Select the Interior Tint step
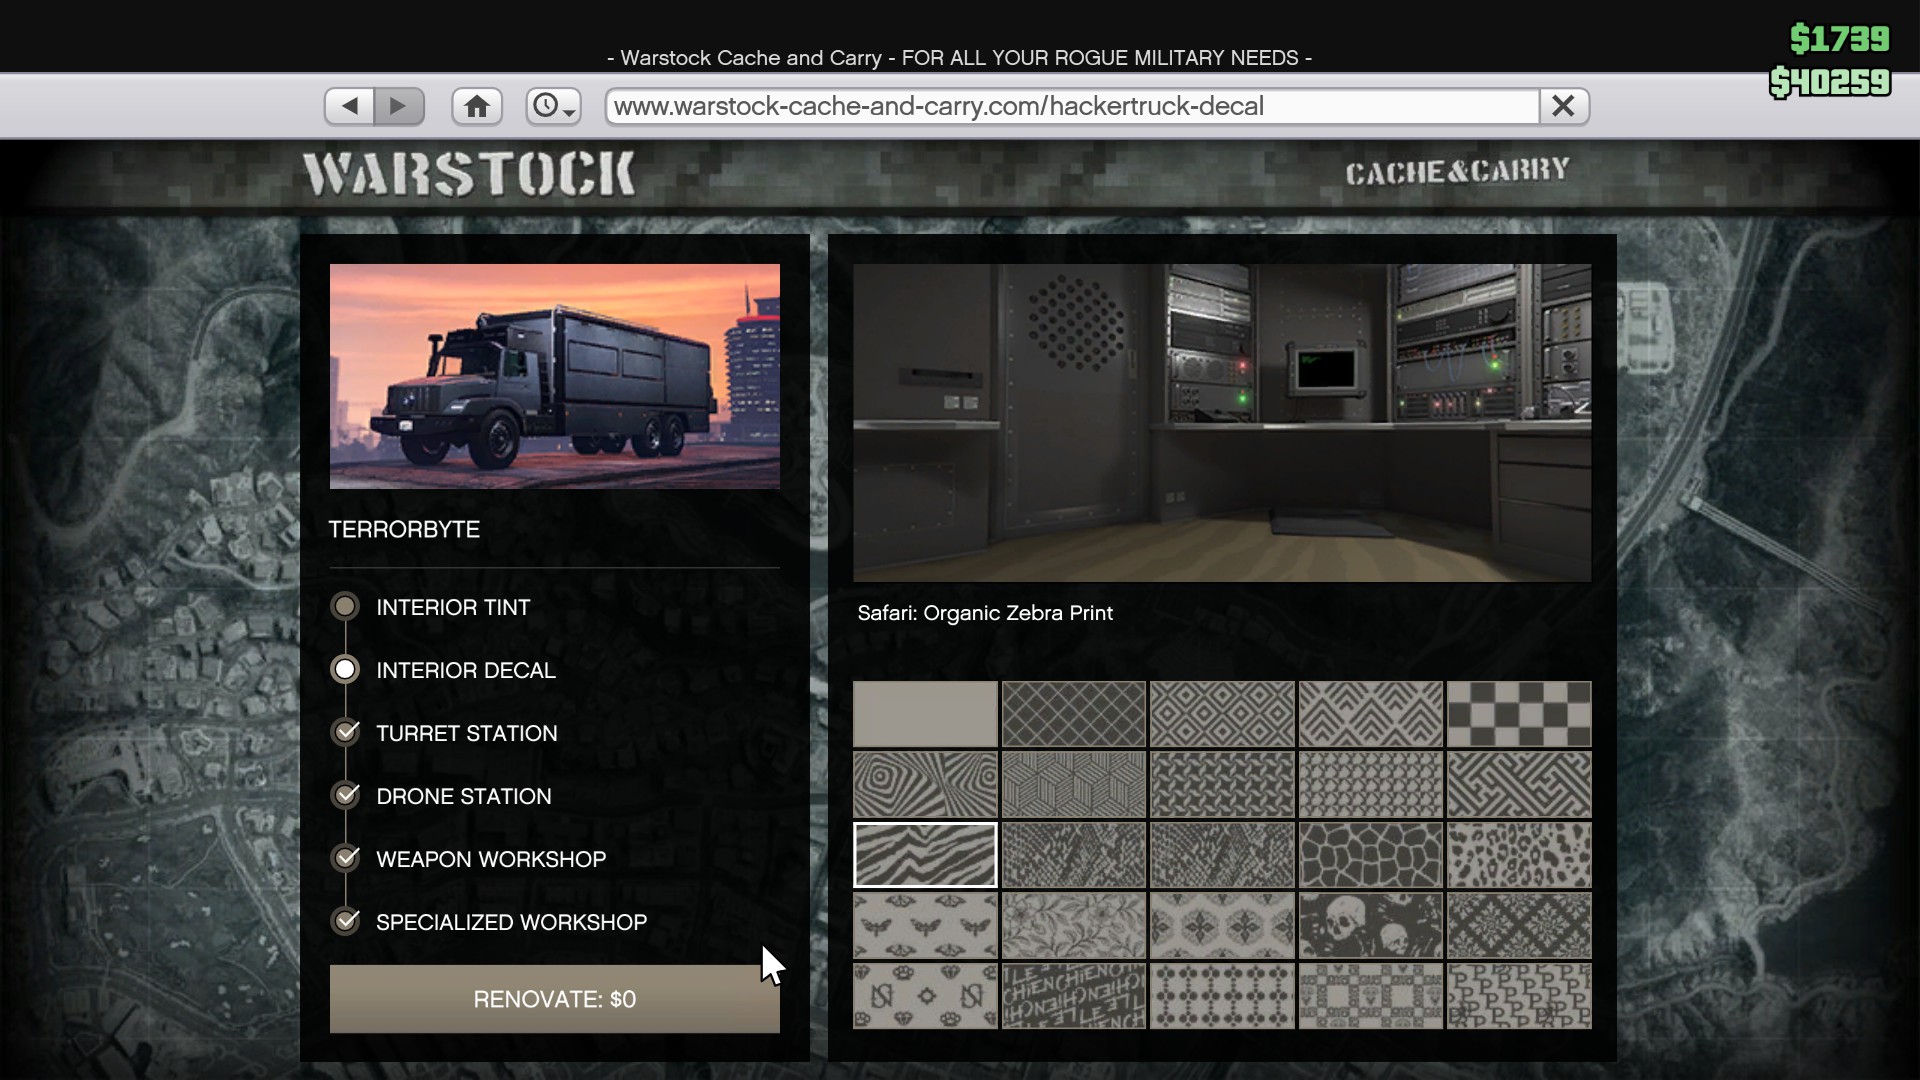This screenshot has width=1920, height=1080. click(452, 607)
